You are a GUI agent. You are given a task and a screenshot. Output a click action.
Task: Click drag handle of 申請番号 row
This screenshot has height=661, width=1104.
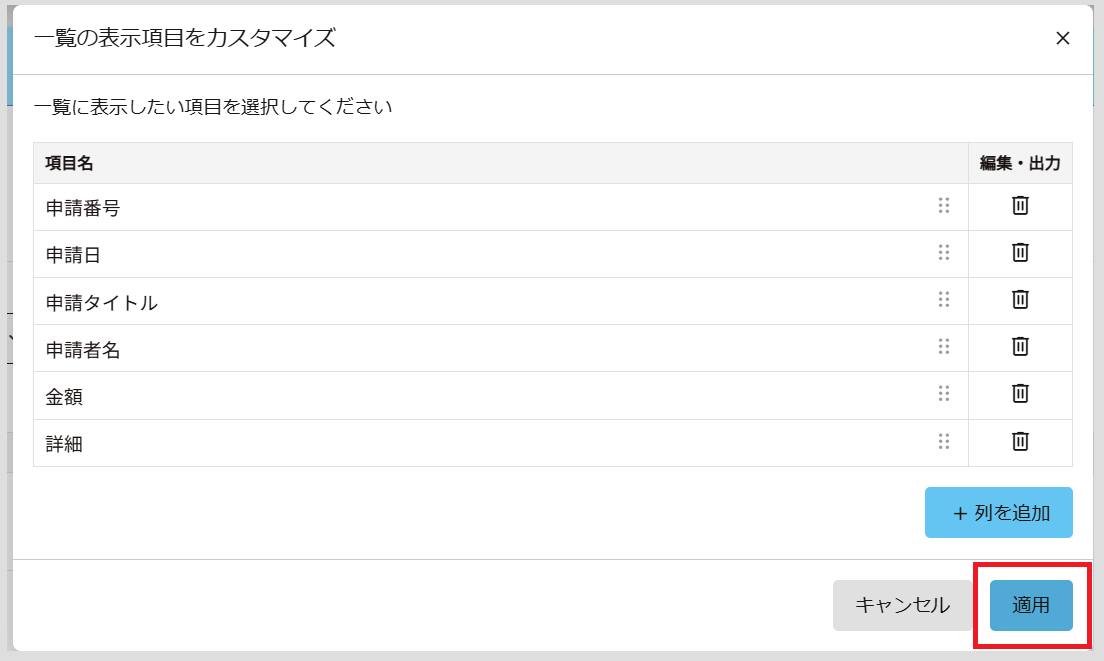click(943, 206)
